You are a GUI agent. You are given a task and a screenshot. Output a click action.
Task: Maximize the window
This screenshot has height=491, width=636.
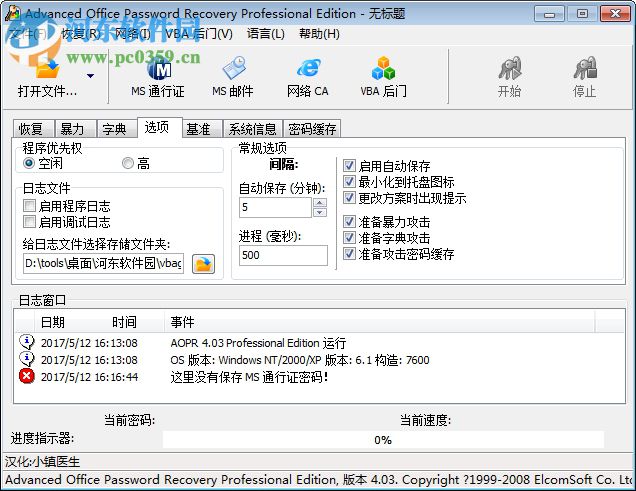click(582, 14)
